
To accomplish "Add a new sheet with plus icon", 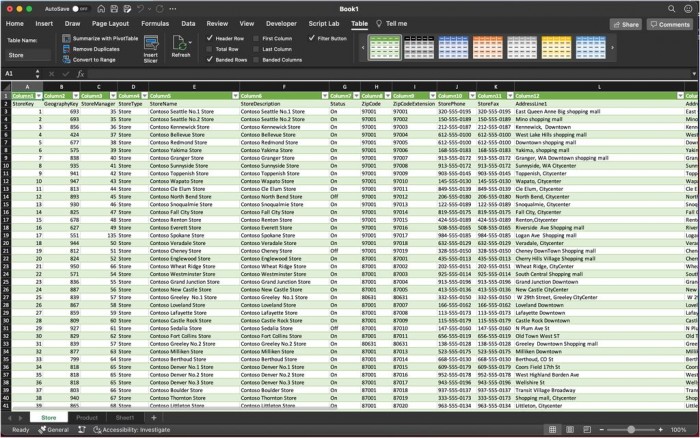I will 152,418.
